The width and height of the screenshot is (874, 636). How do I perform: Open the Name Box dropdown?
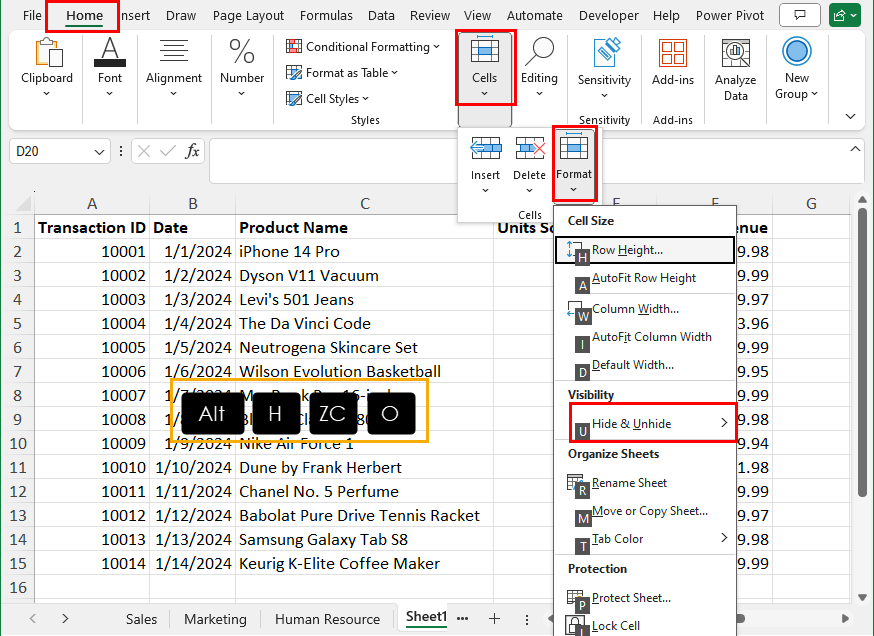tap(99, 152)
